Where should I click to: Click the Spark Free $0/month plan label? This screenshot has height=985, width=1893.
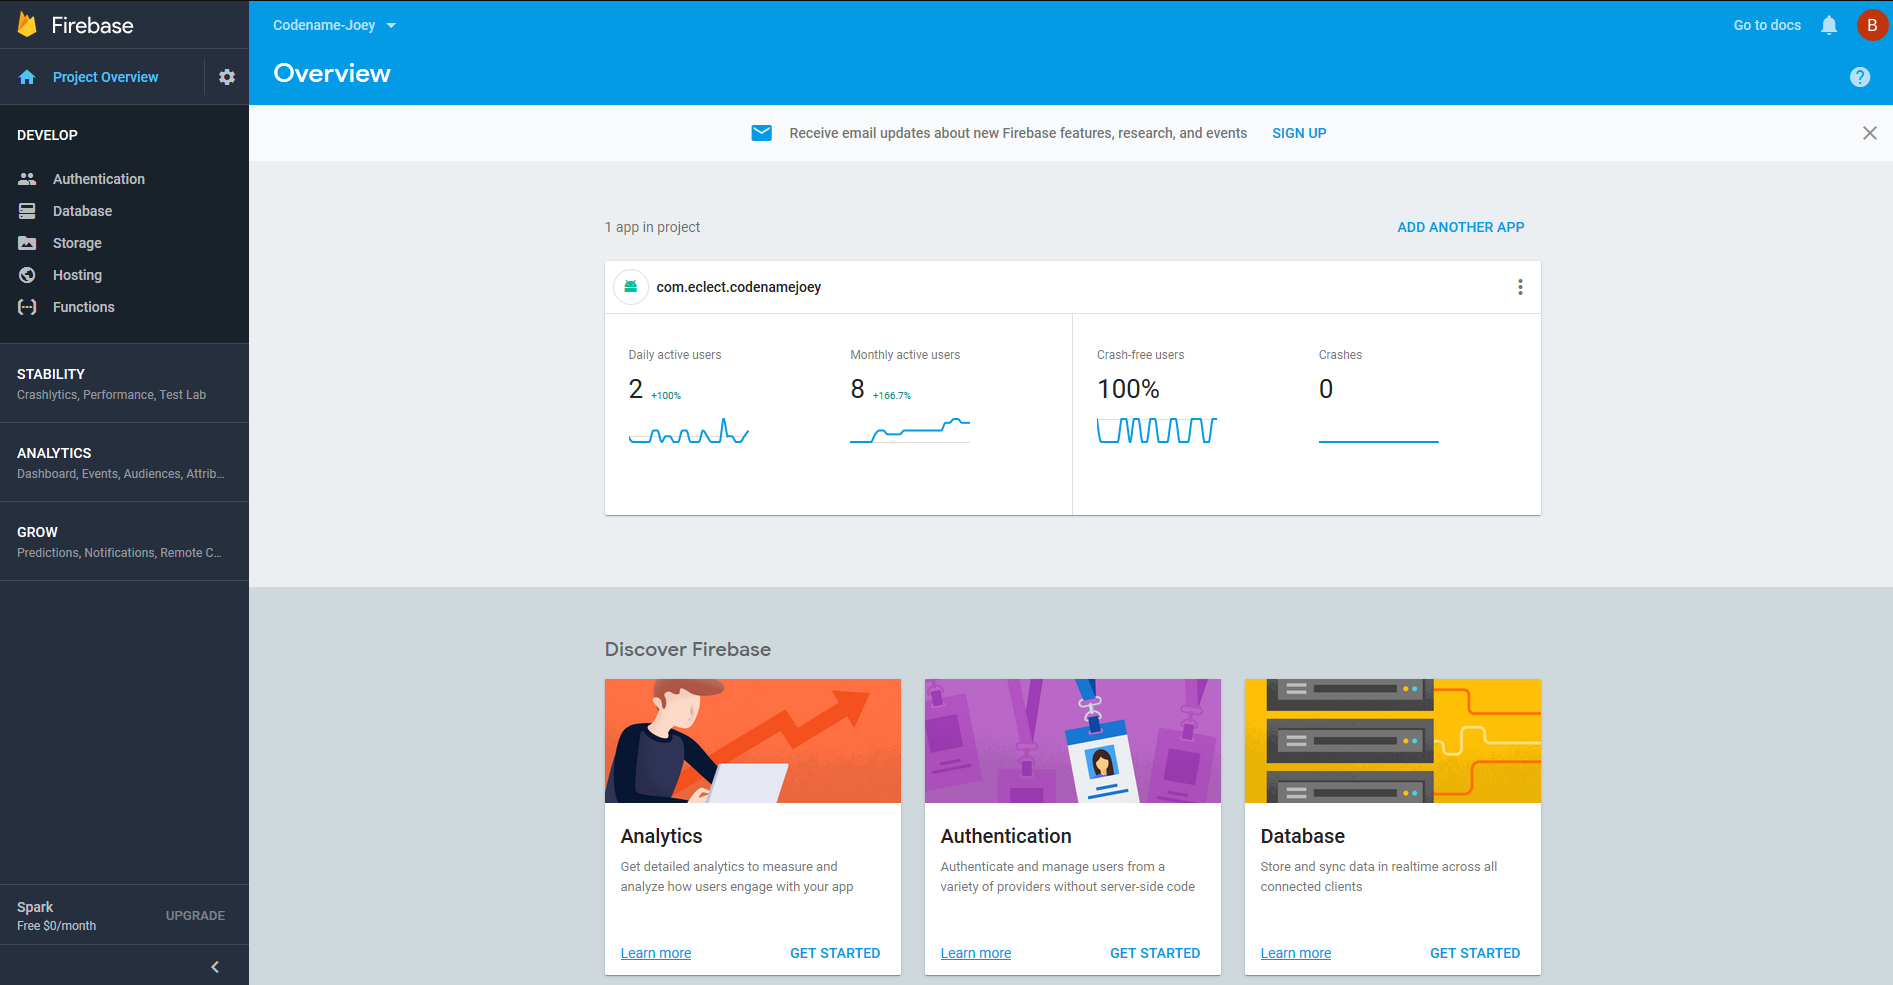(x=57, y=916)
